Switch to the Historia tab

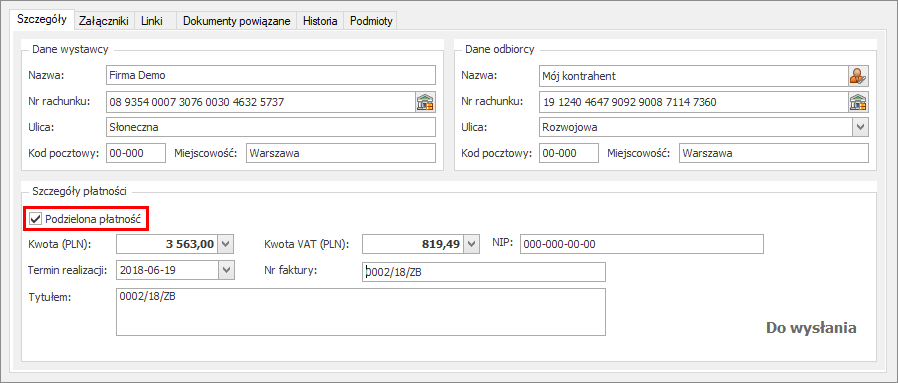(x=320, y=21)
